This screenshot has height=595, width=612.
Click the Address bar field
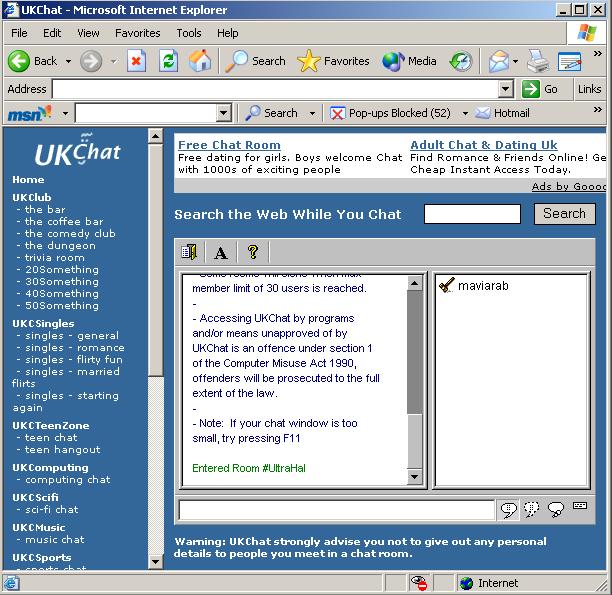[x=276, y=89]
